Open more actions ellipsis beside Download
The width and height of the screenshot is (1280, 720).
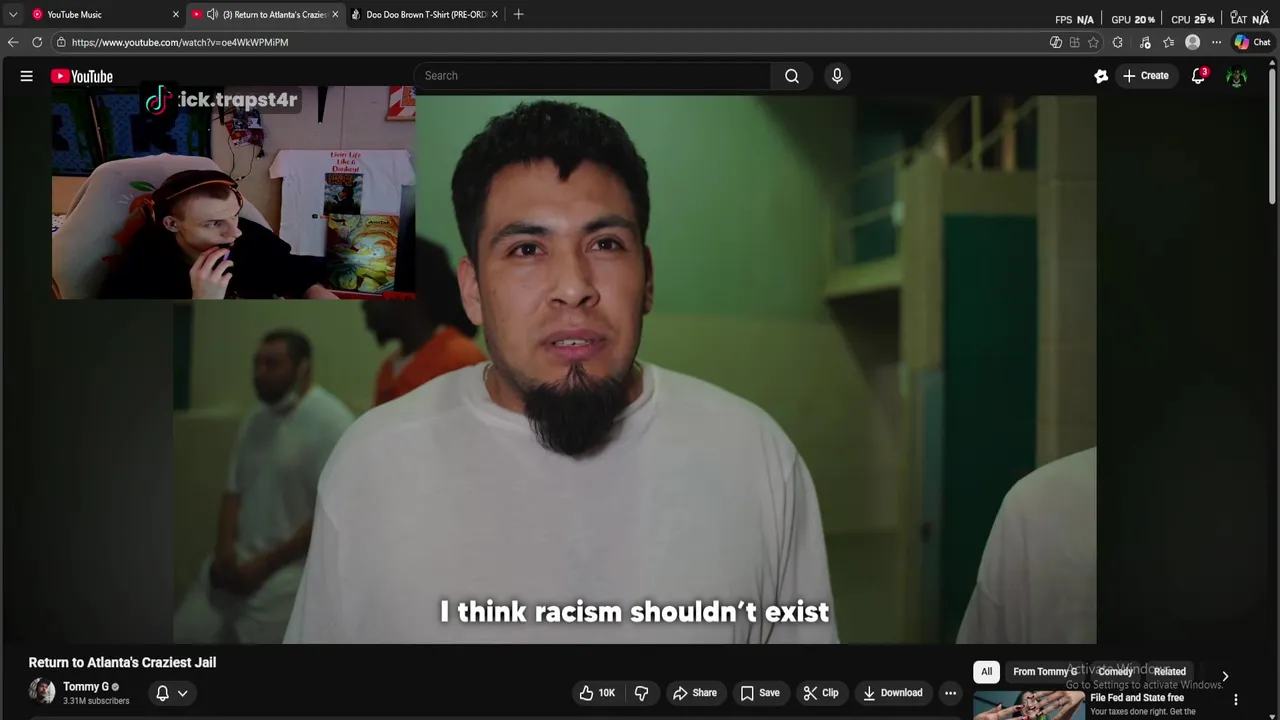coord(950,693)
